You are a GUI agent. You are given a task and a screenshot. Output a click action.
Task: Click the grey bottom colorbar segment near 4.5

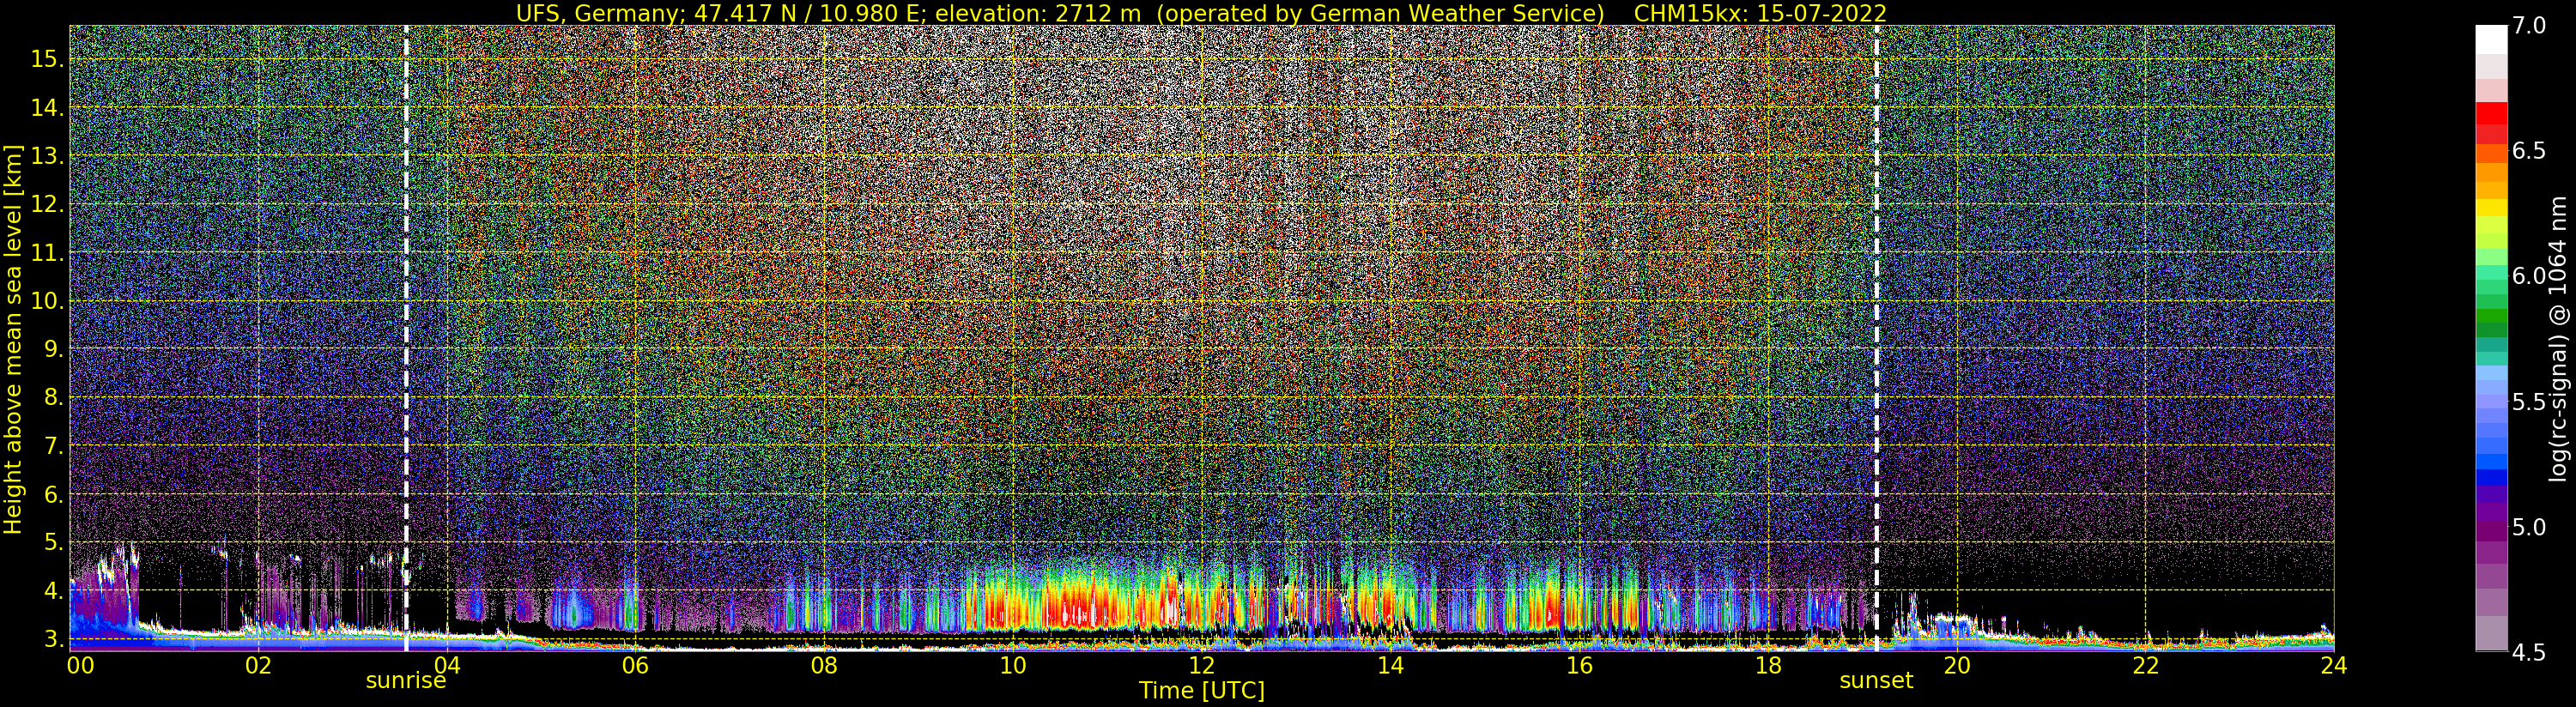coord(2491,633)
